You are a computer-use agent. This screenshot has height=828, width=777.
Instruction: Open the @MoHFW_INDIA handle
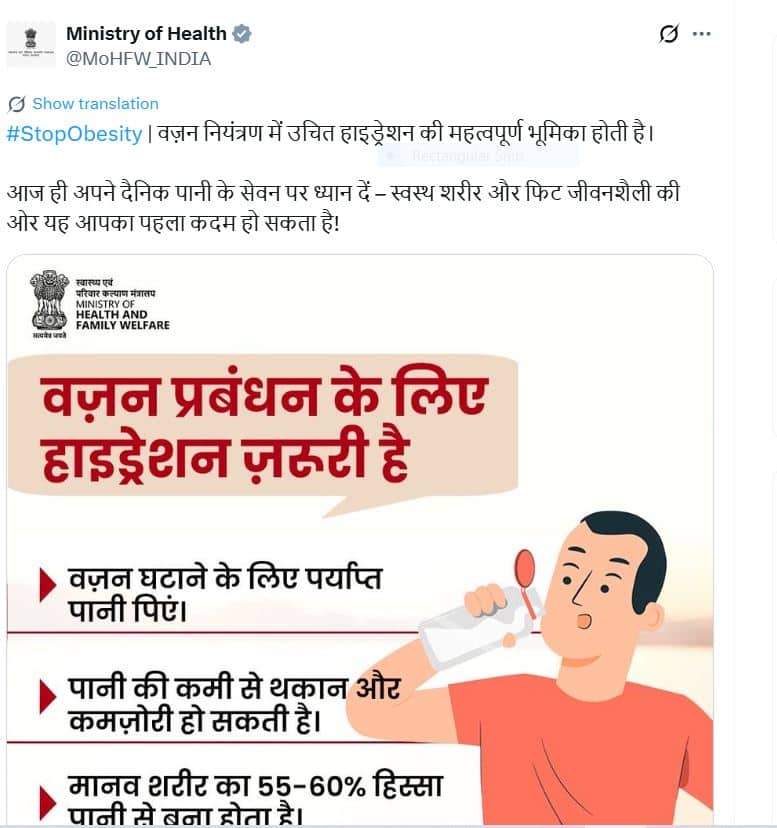(138, 59)
